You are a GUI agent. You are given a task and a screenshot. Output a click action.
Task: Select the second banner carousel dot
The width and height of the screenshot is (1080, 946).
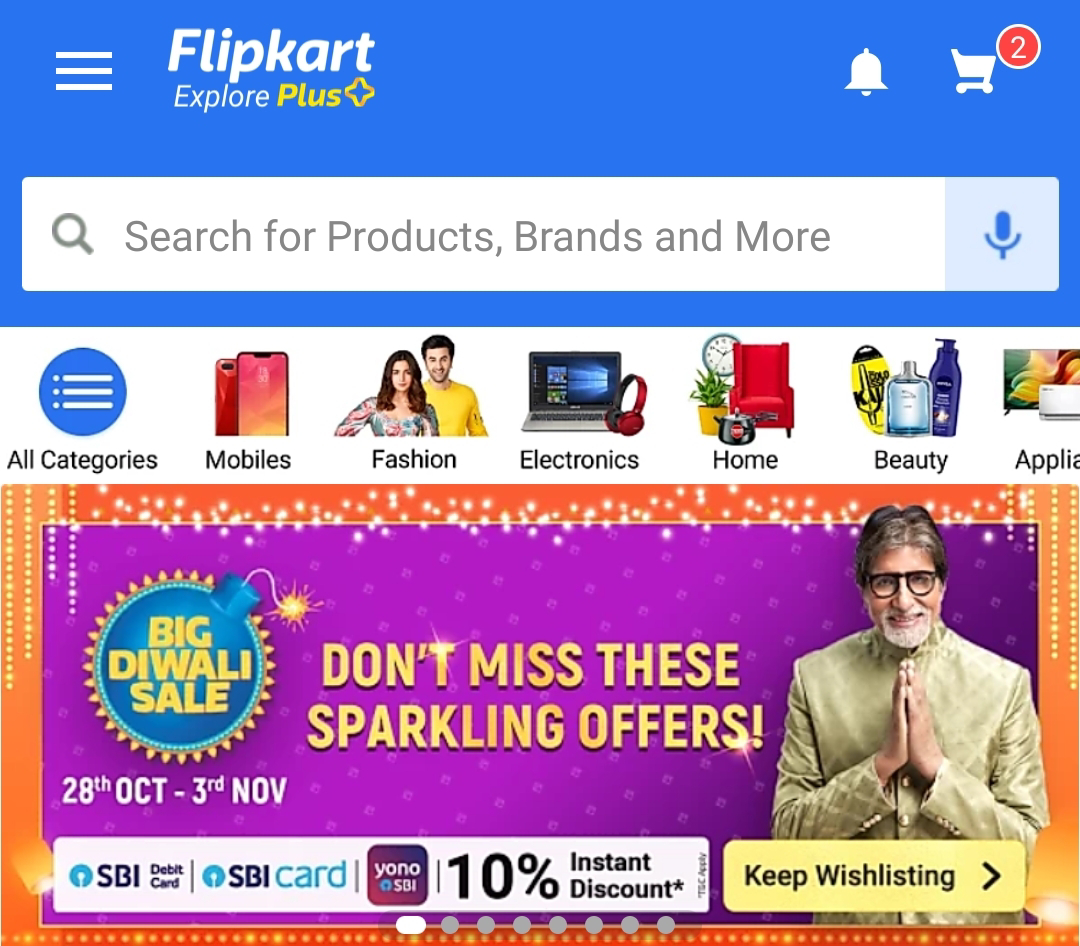tap(450, 925)
